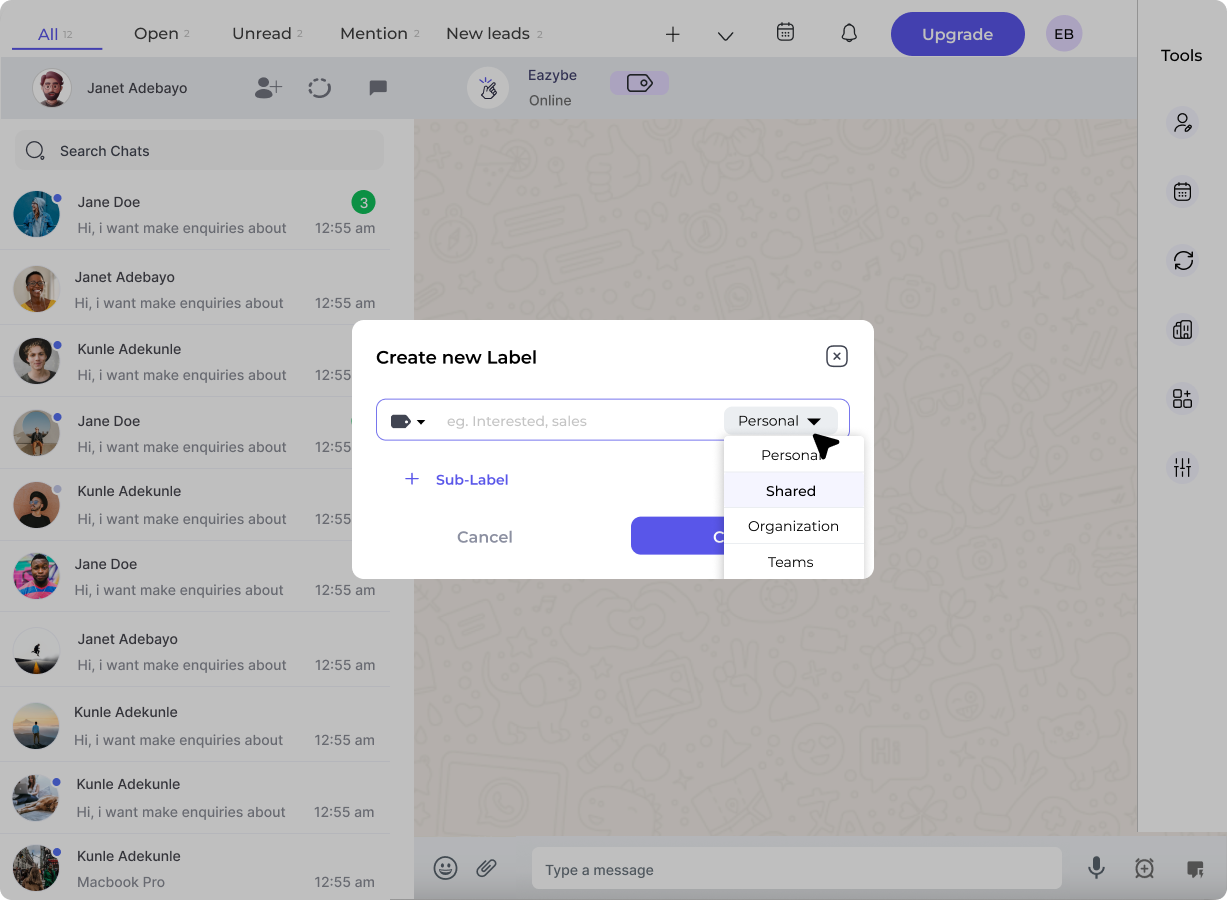Click the attachment paperclip icon
1227x900 pixels.
(486, 868)
